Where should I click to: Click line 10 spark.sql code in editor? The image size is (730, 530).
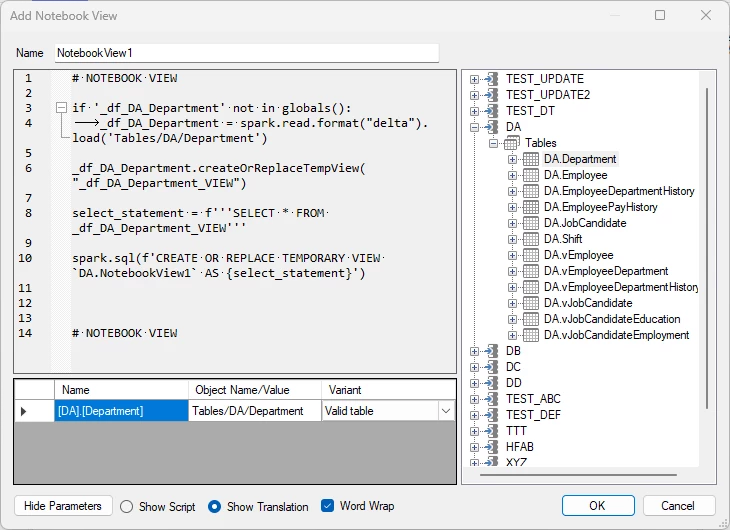tap(228, 265)
